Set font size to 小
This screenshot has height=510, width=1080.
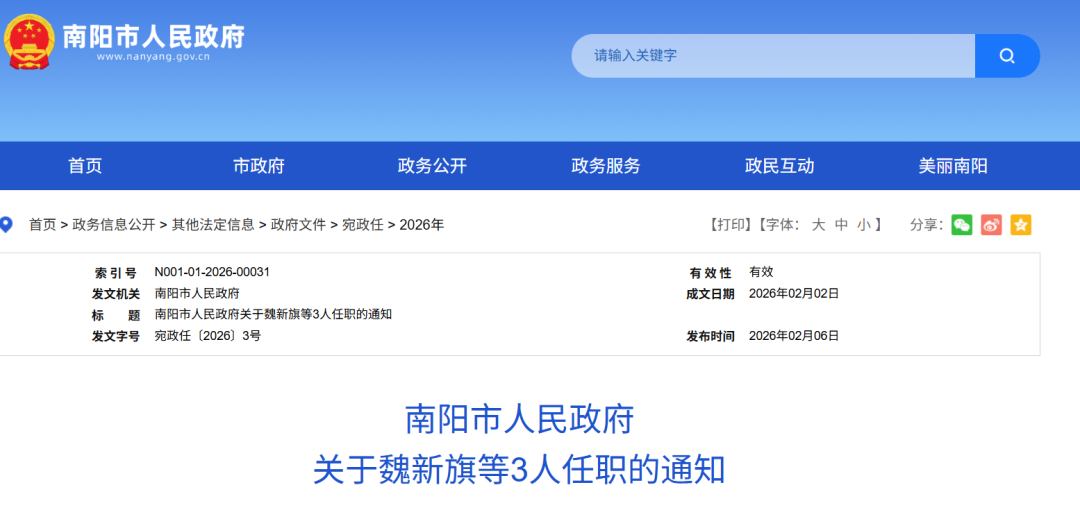864,225
